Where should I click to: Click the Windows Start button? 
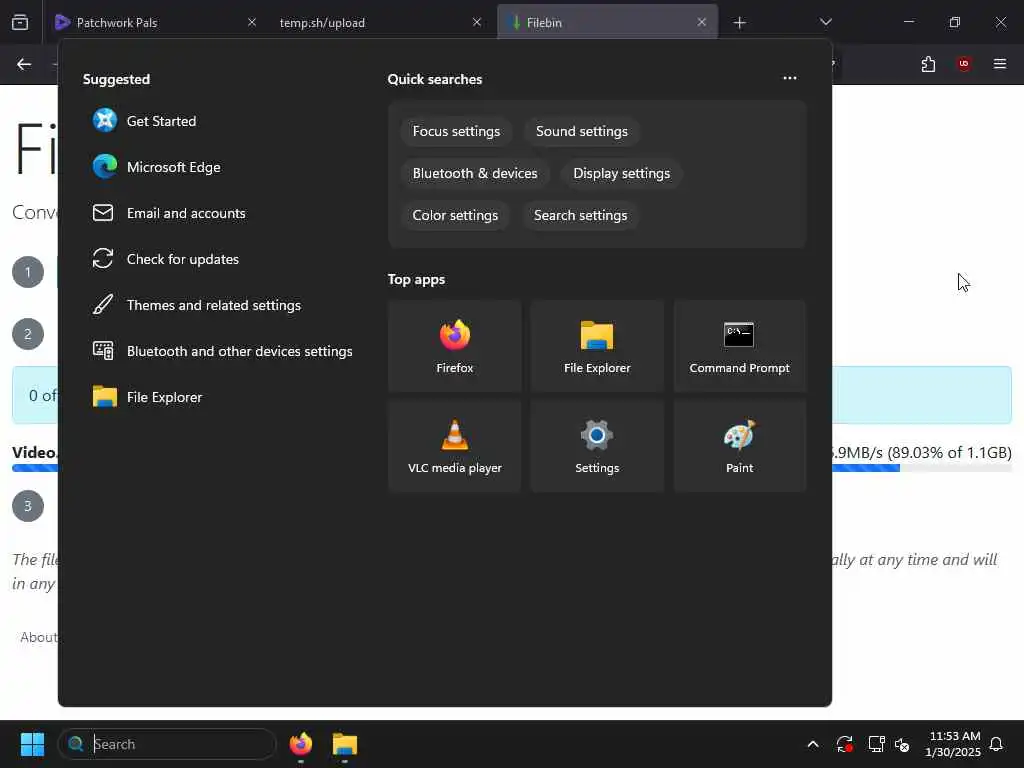point(32,744)
